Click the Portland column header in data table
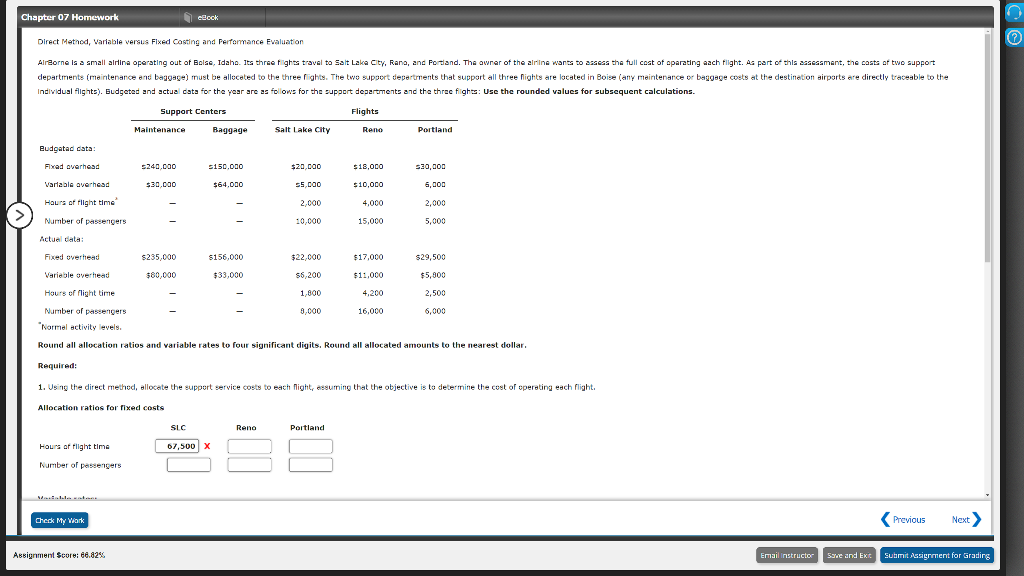This screenshot has height=576, width=1024. pyautogui.click(x=435, y=130)
